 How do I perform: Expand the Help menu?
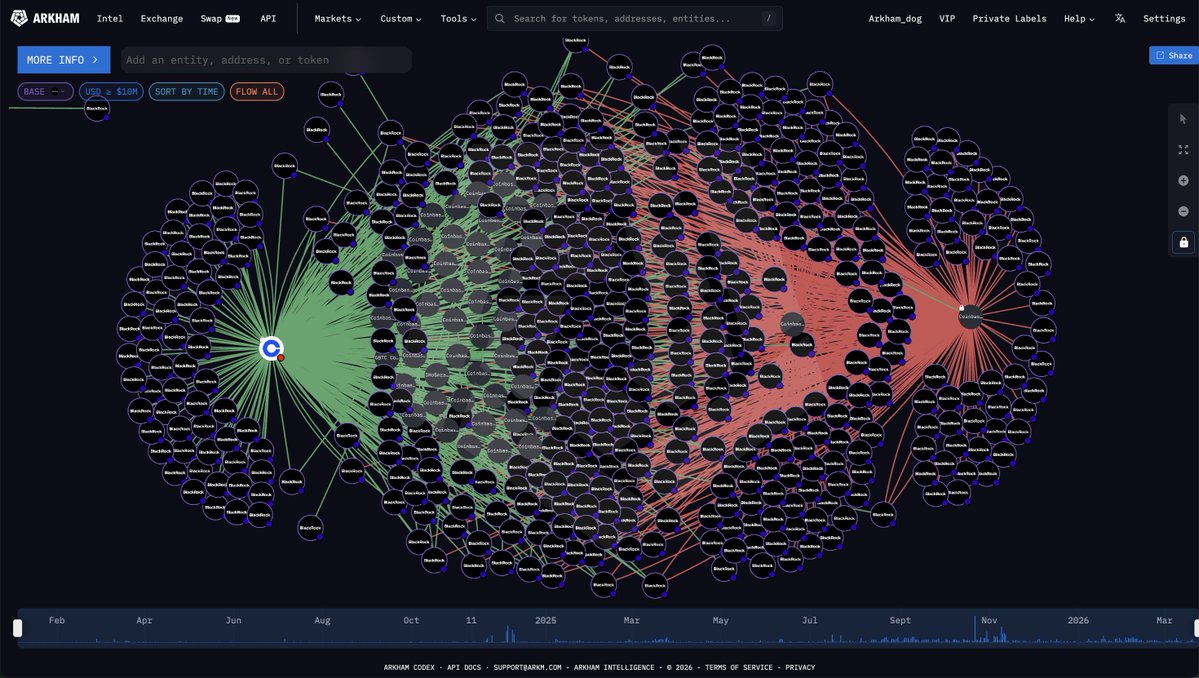tap(1079, 18)
